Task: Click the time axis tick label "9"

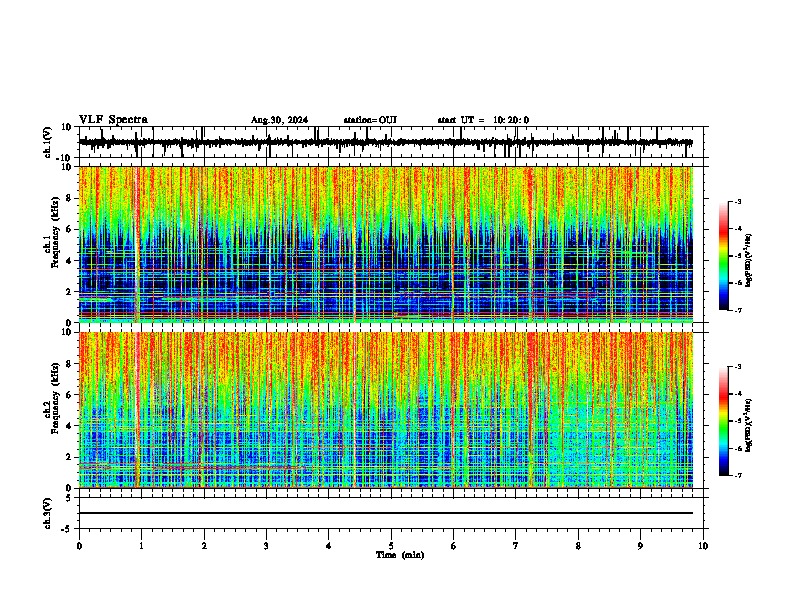Action: click(x=640, y=546)
